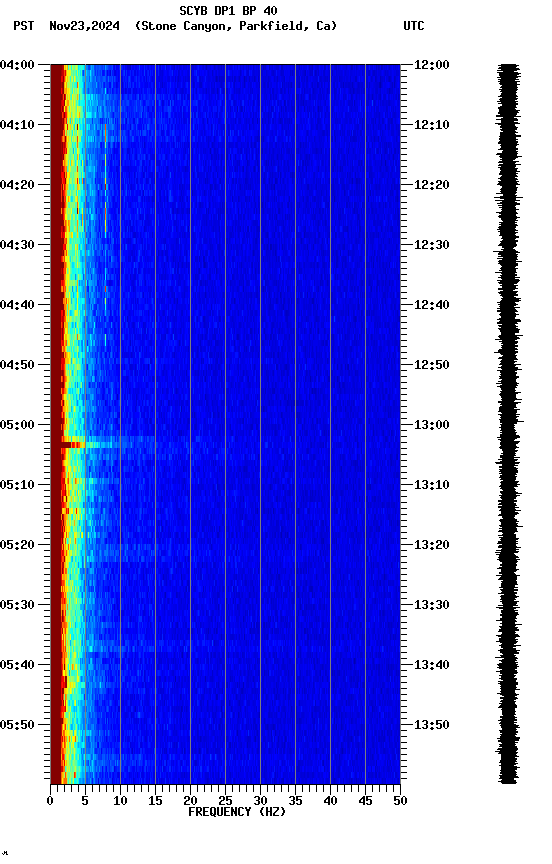Click the PST time label '05:40'
The image size is (552, 864).
[x=17, y=665]
